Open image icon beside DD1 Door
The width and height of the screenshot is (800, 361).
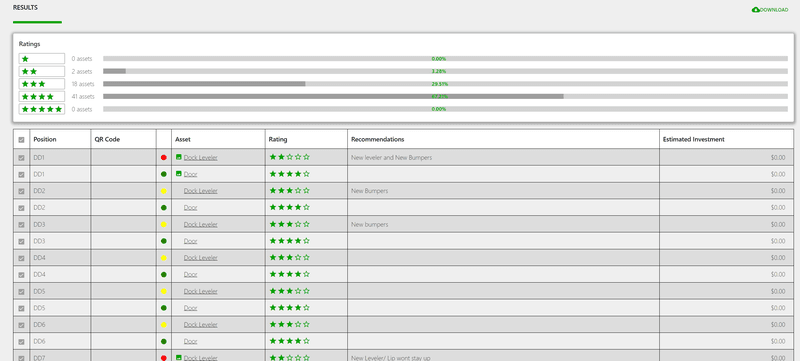[179, 173]
